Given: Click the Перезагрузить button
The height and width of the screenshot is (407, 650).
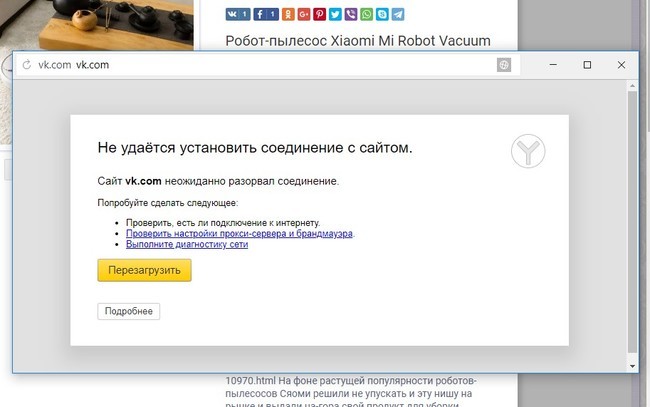Looking at the screenshot, I should (x=144, y=270).
